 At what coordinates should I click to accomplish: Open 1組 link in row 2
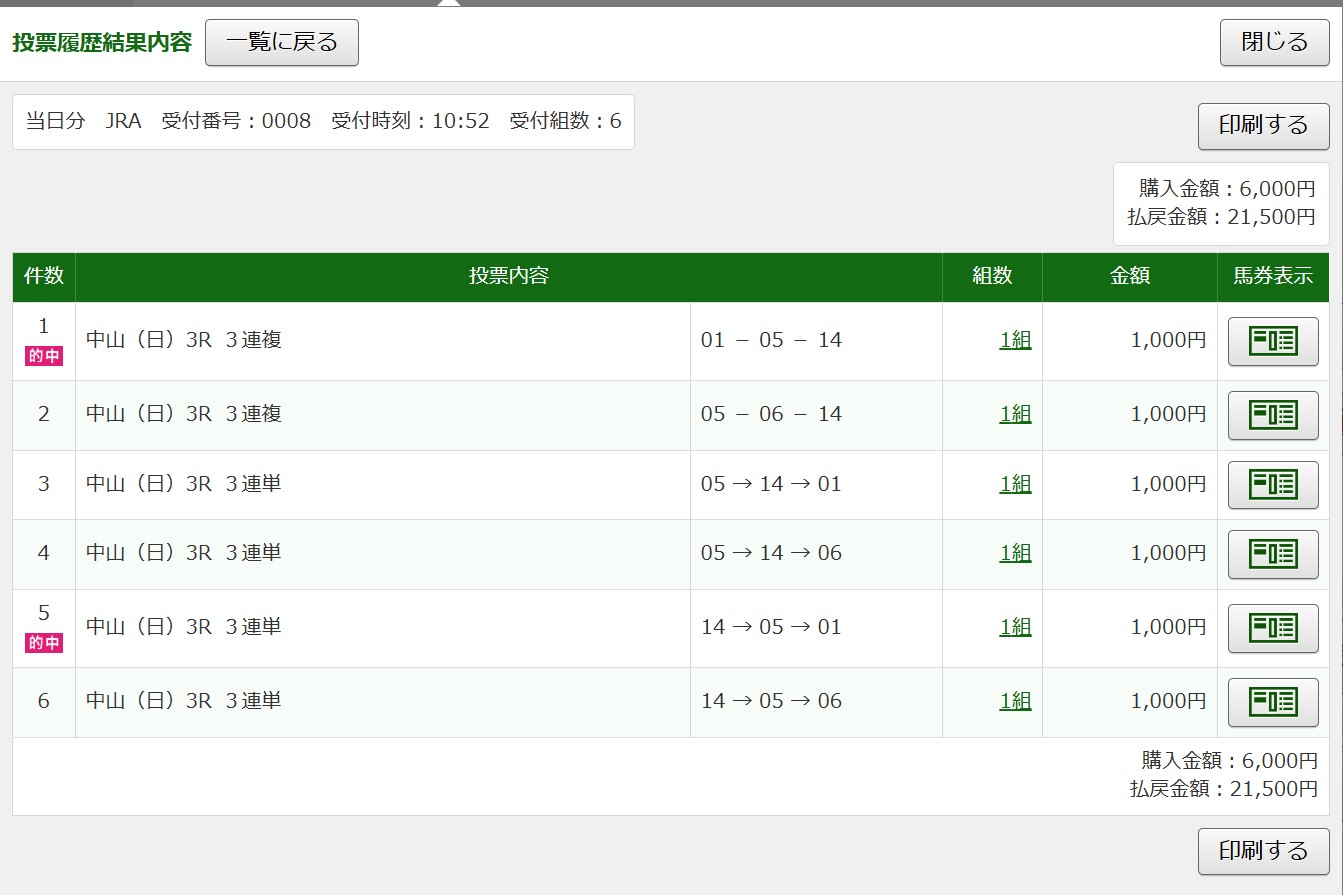(1014, 415)
